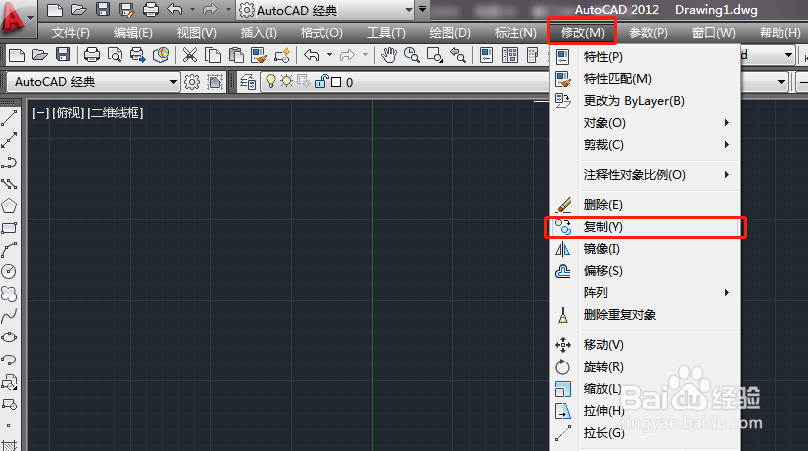Expand the quick access toolbar customize arrow

(x=423, y=9)
